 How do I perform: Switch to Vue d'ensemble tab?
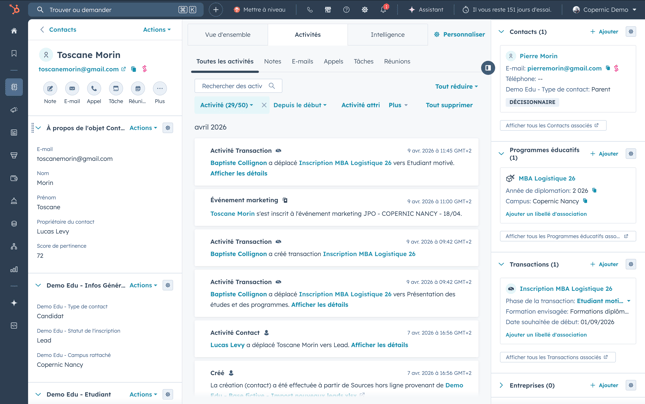coord(227,35)
